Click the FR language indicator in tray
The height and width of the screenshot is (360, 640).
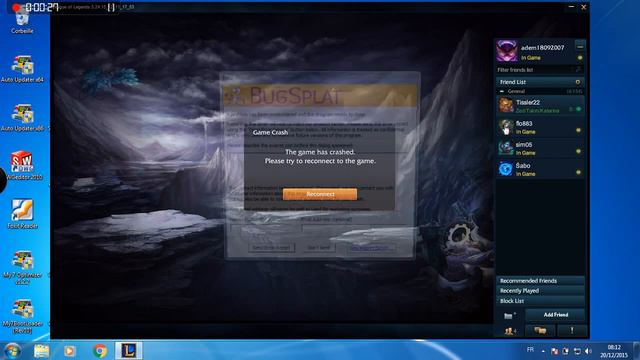pos(530,350)
